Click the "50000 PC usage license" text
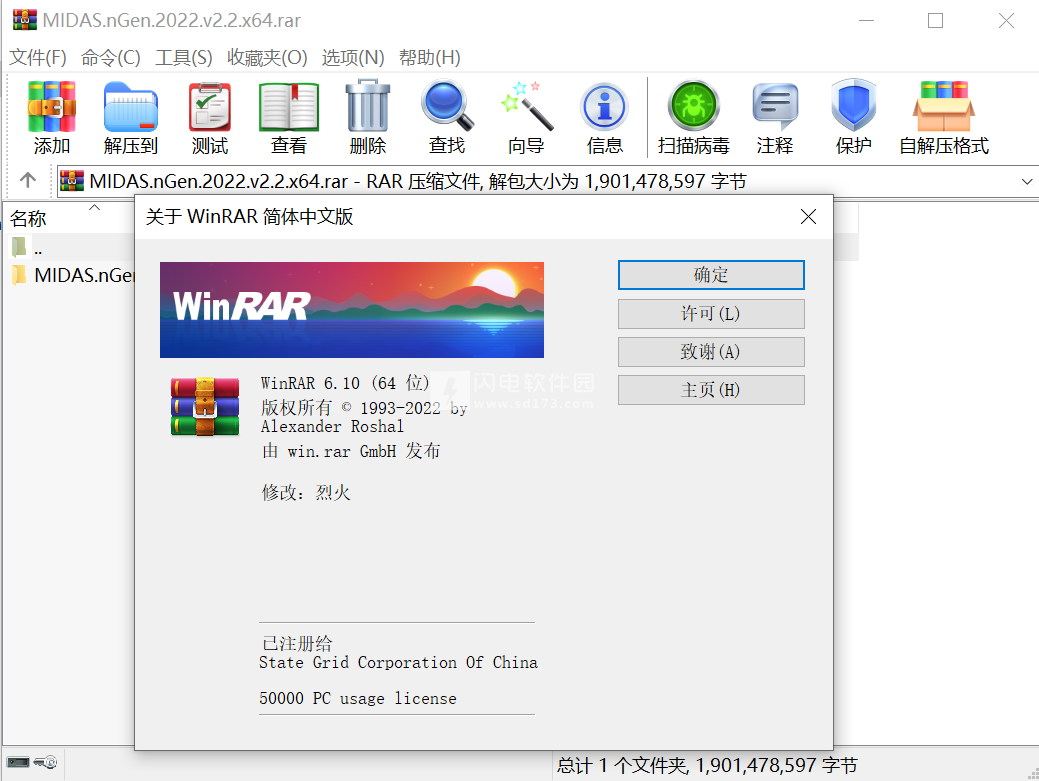 pos(358,698)
